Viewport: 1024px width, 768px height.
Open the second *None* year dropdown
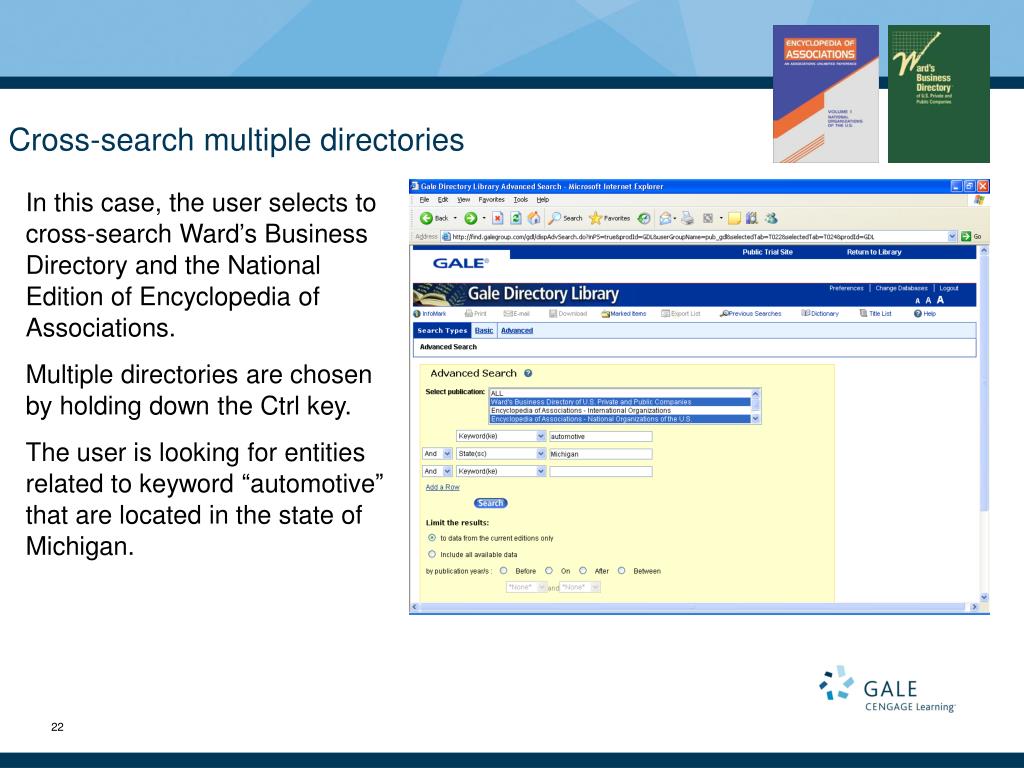coord(580,587)
